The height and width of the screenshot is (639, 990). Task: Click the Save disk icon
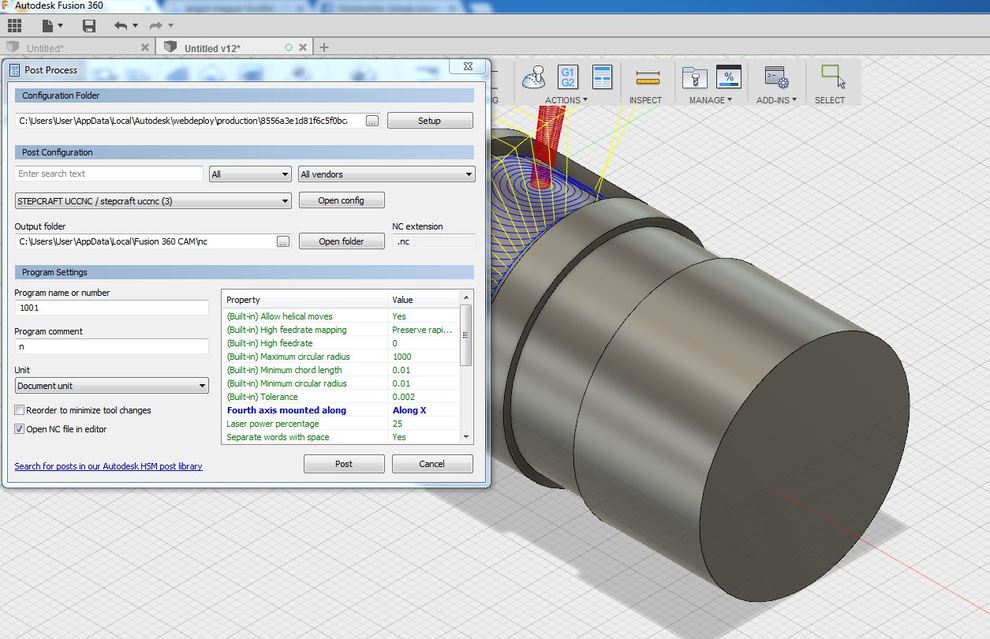coord(89,26)
